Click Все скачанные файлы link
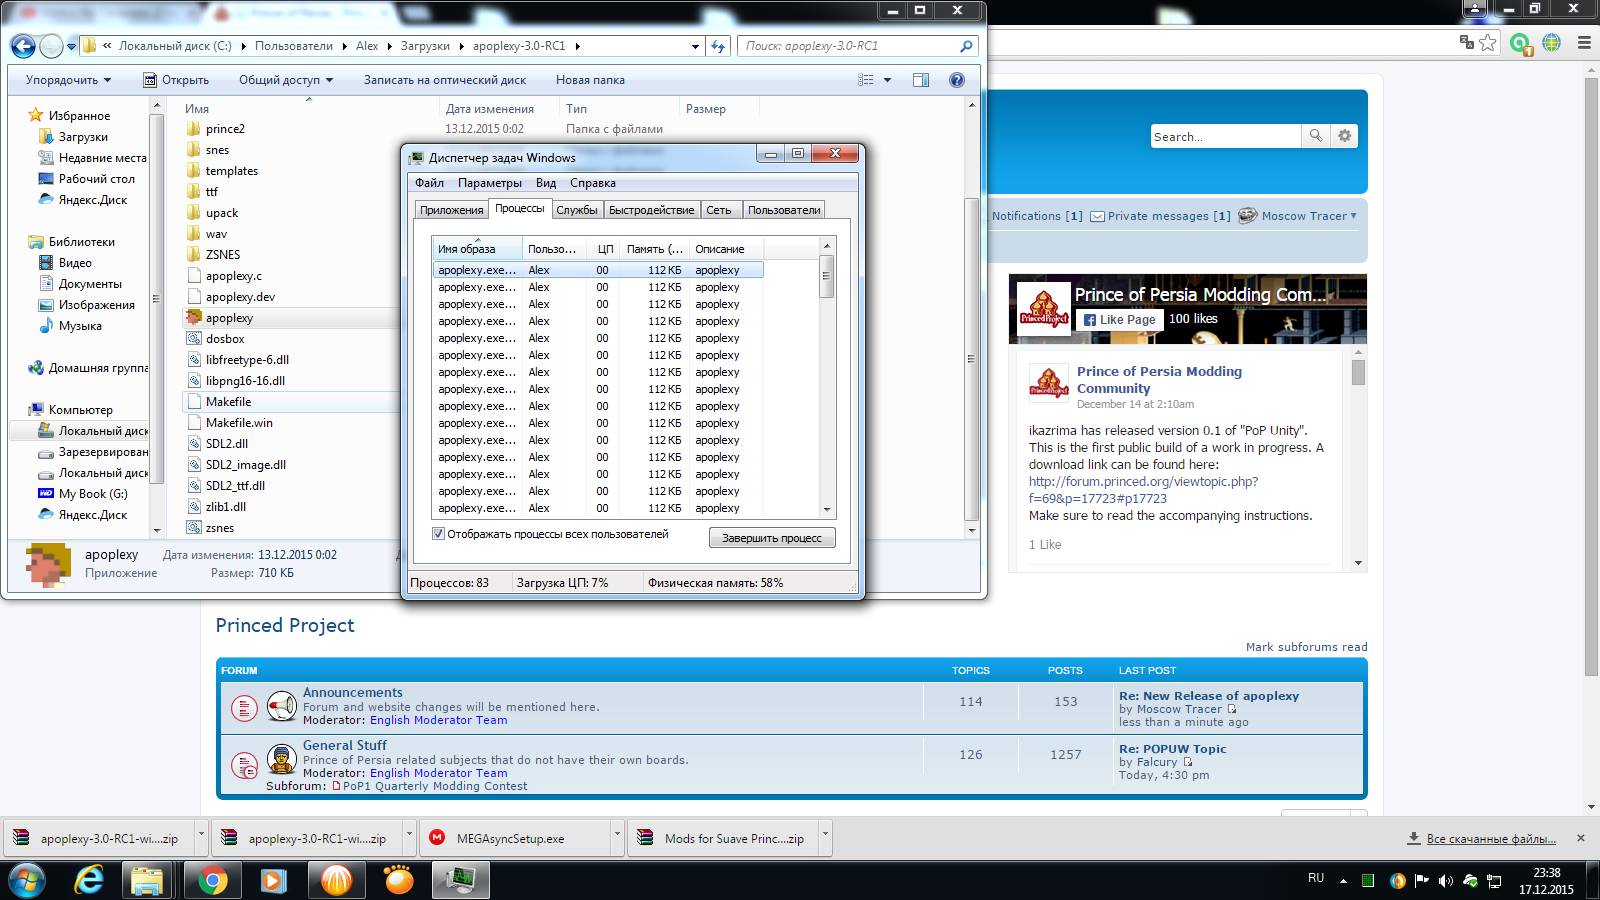 tap(1491, 838)
